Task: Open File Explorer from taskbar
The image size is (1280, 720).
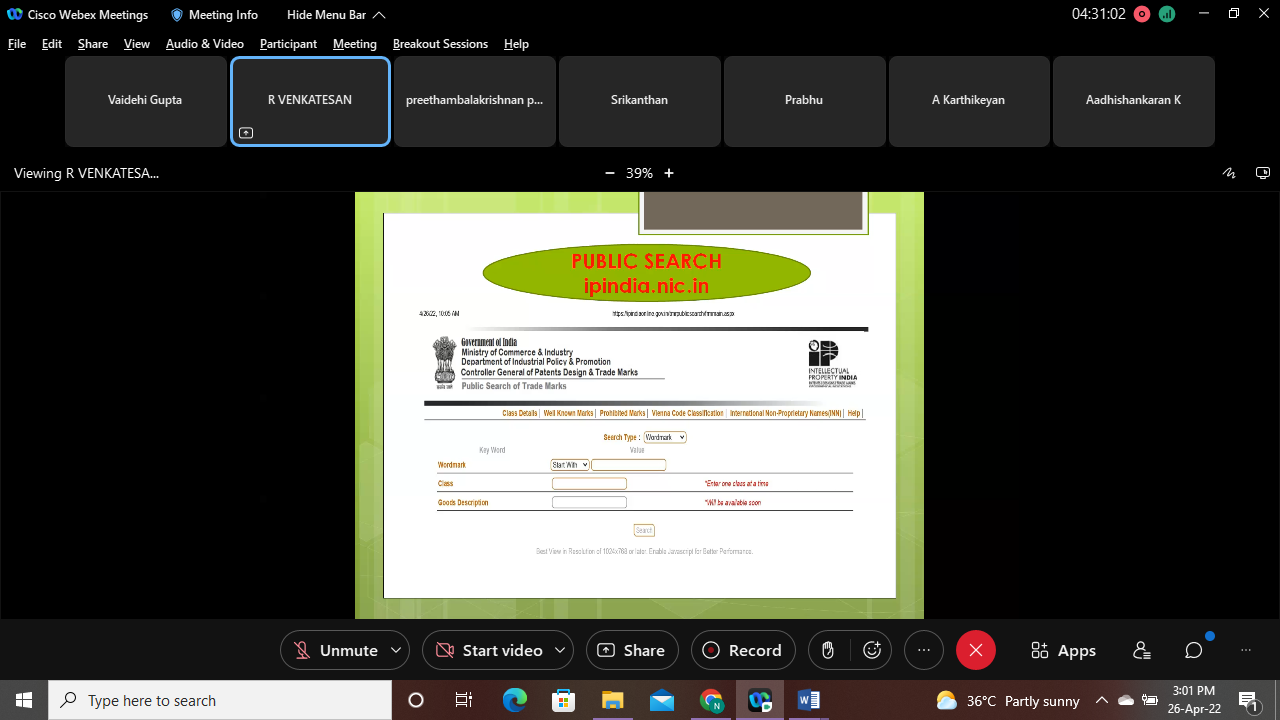Action: point(612,700)
